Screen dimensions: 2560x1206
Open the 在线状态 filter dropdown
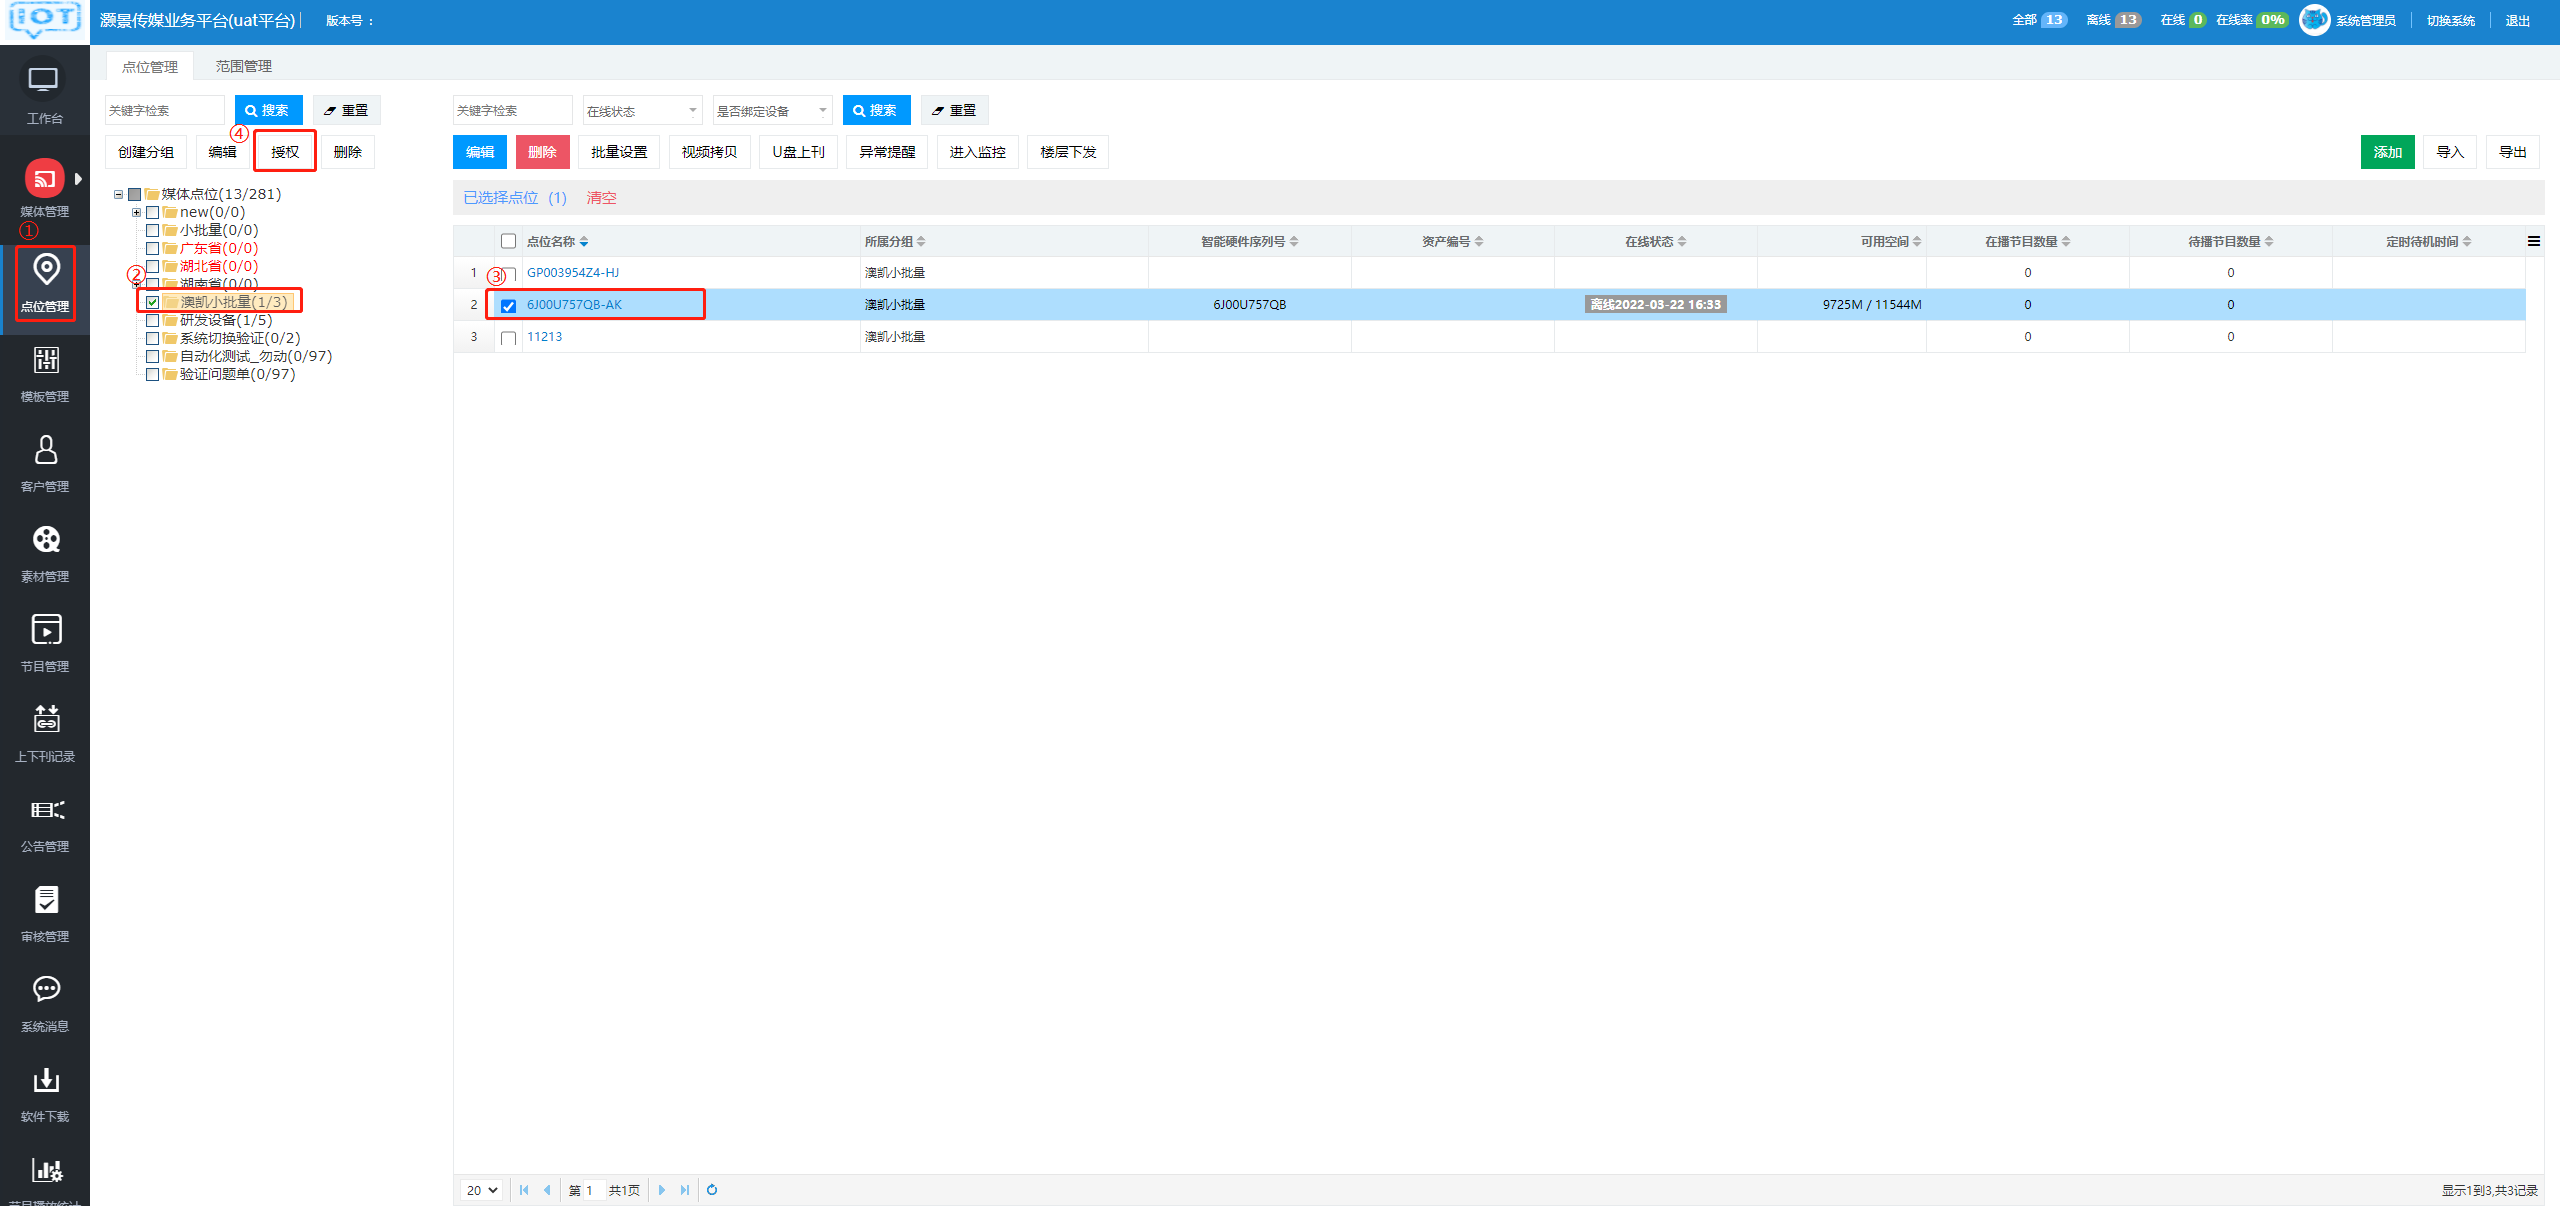(x=642, y=111)
